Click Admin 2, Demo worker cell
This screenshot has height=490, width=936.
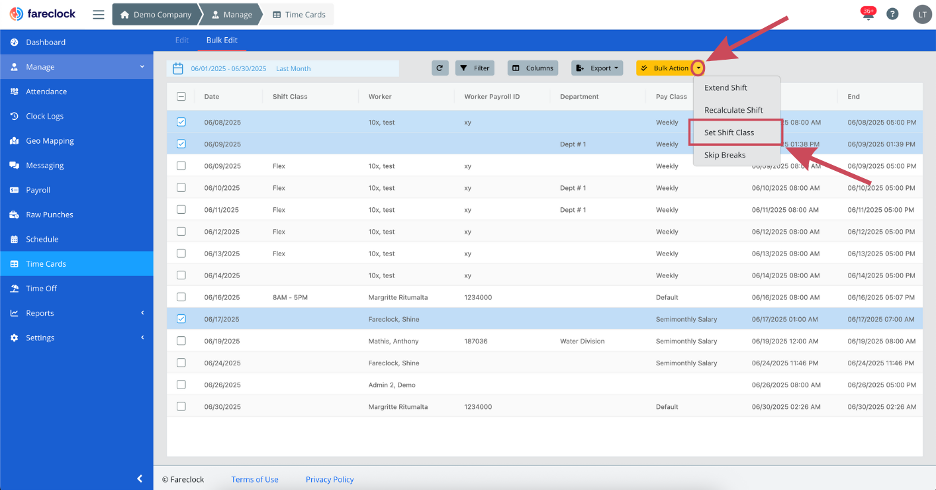[392, 385]
